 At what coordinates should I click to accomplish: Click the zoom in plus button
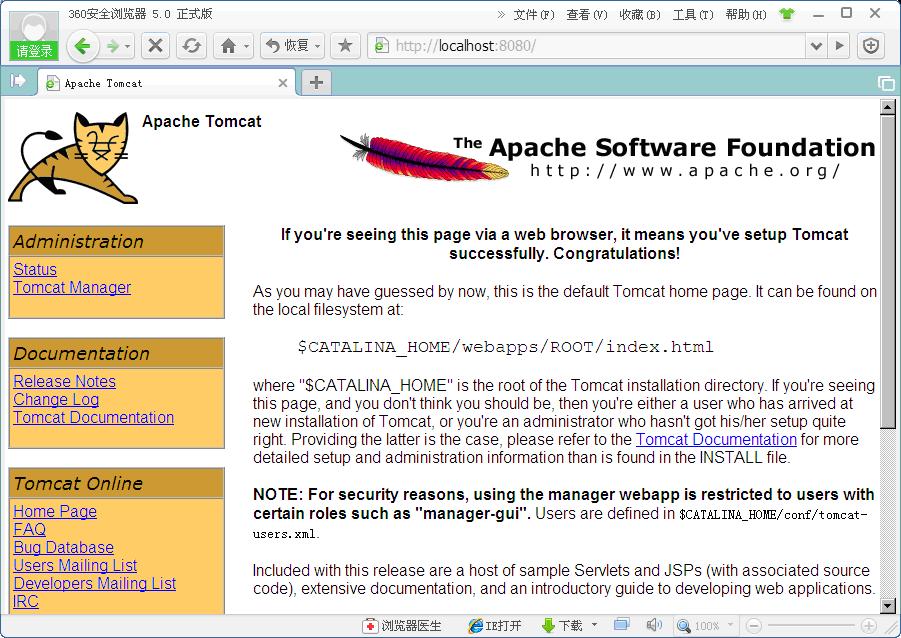[x=869, y=625]
